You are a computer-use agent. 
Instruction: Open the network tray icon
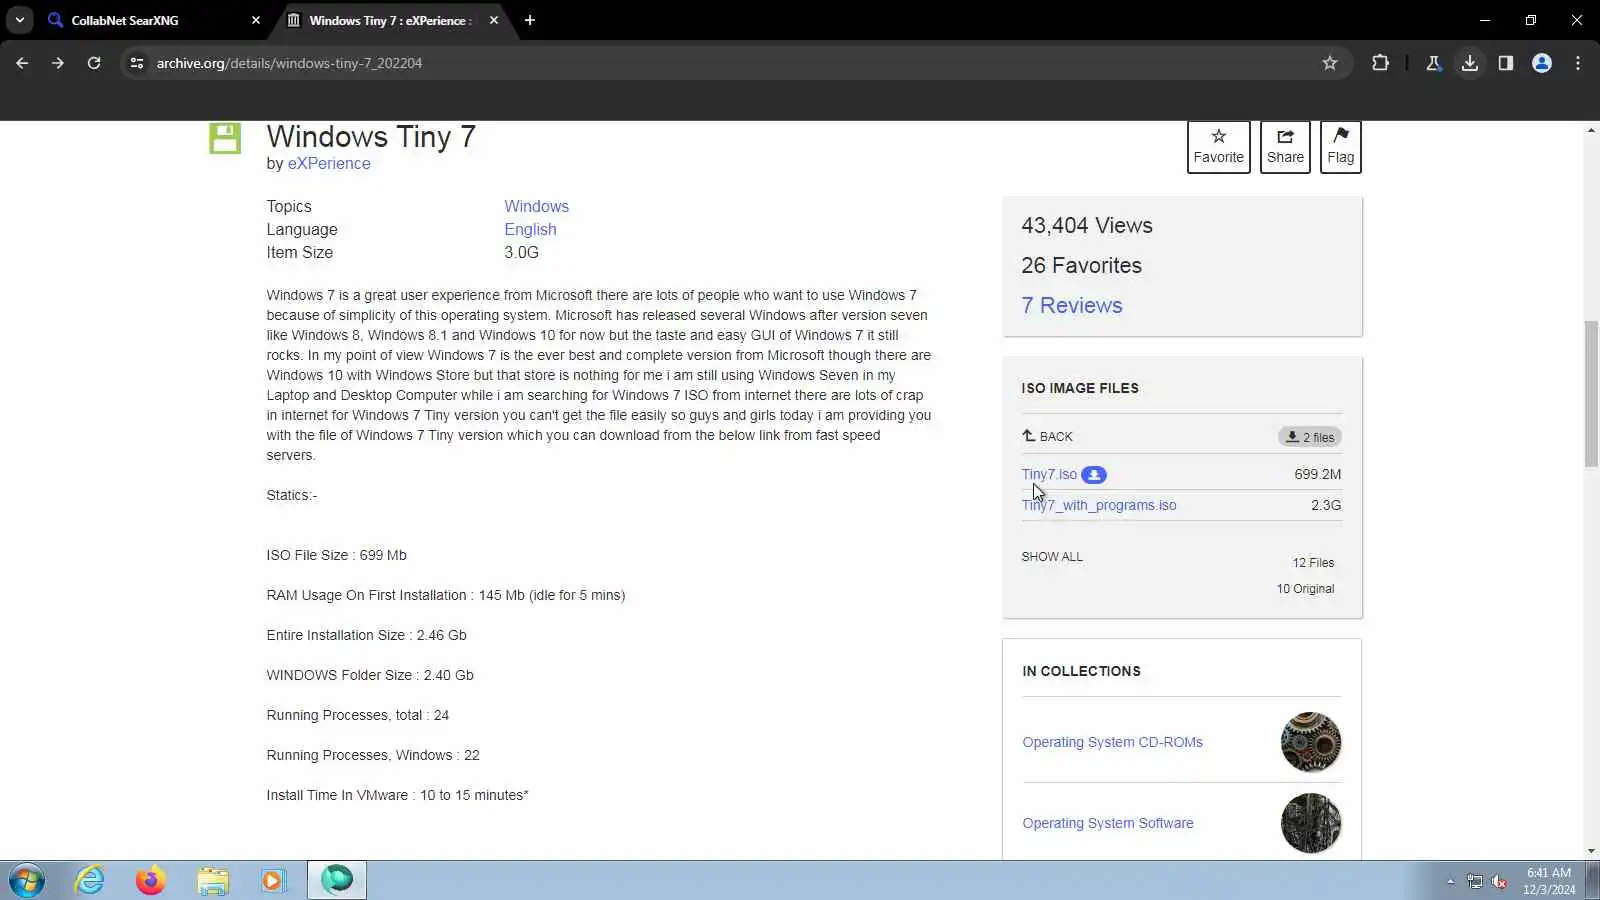click(x=1475, y=881)
